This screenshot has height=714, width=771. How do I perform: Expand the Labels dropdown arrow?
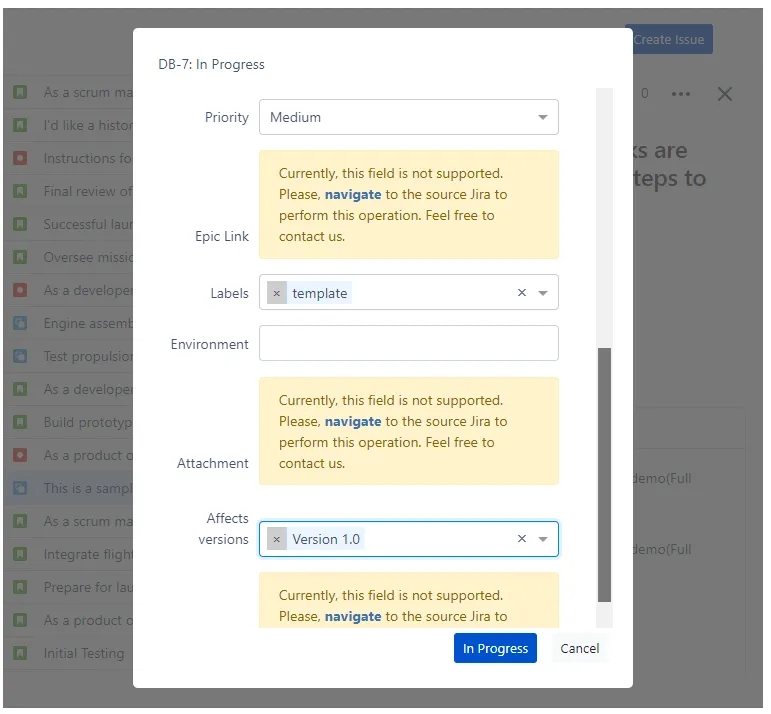click(543, 293)
